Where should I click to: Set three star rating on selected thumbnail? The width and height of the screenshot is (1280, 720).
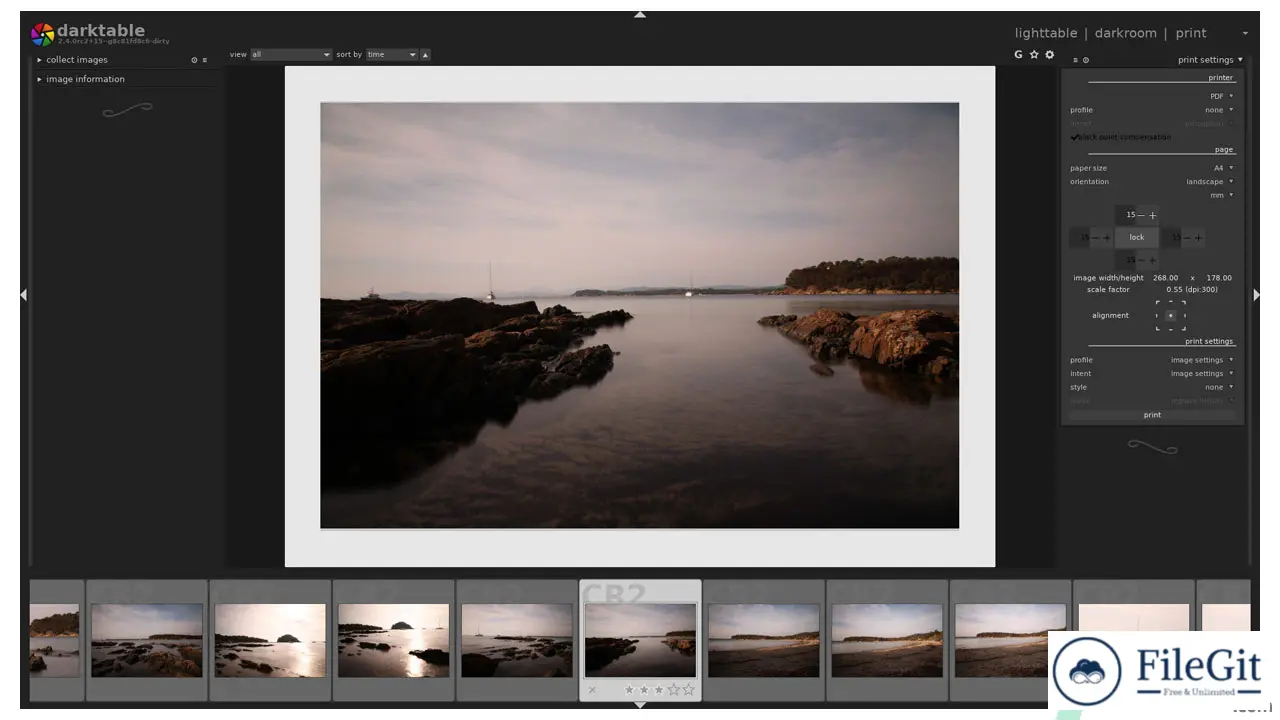[658, 690]
